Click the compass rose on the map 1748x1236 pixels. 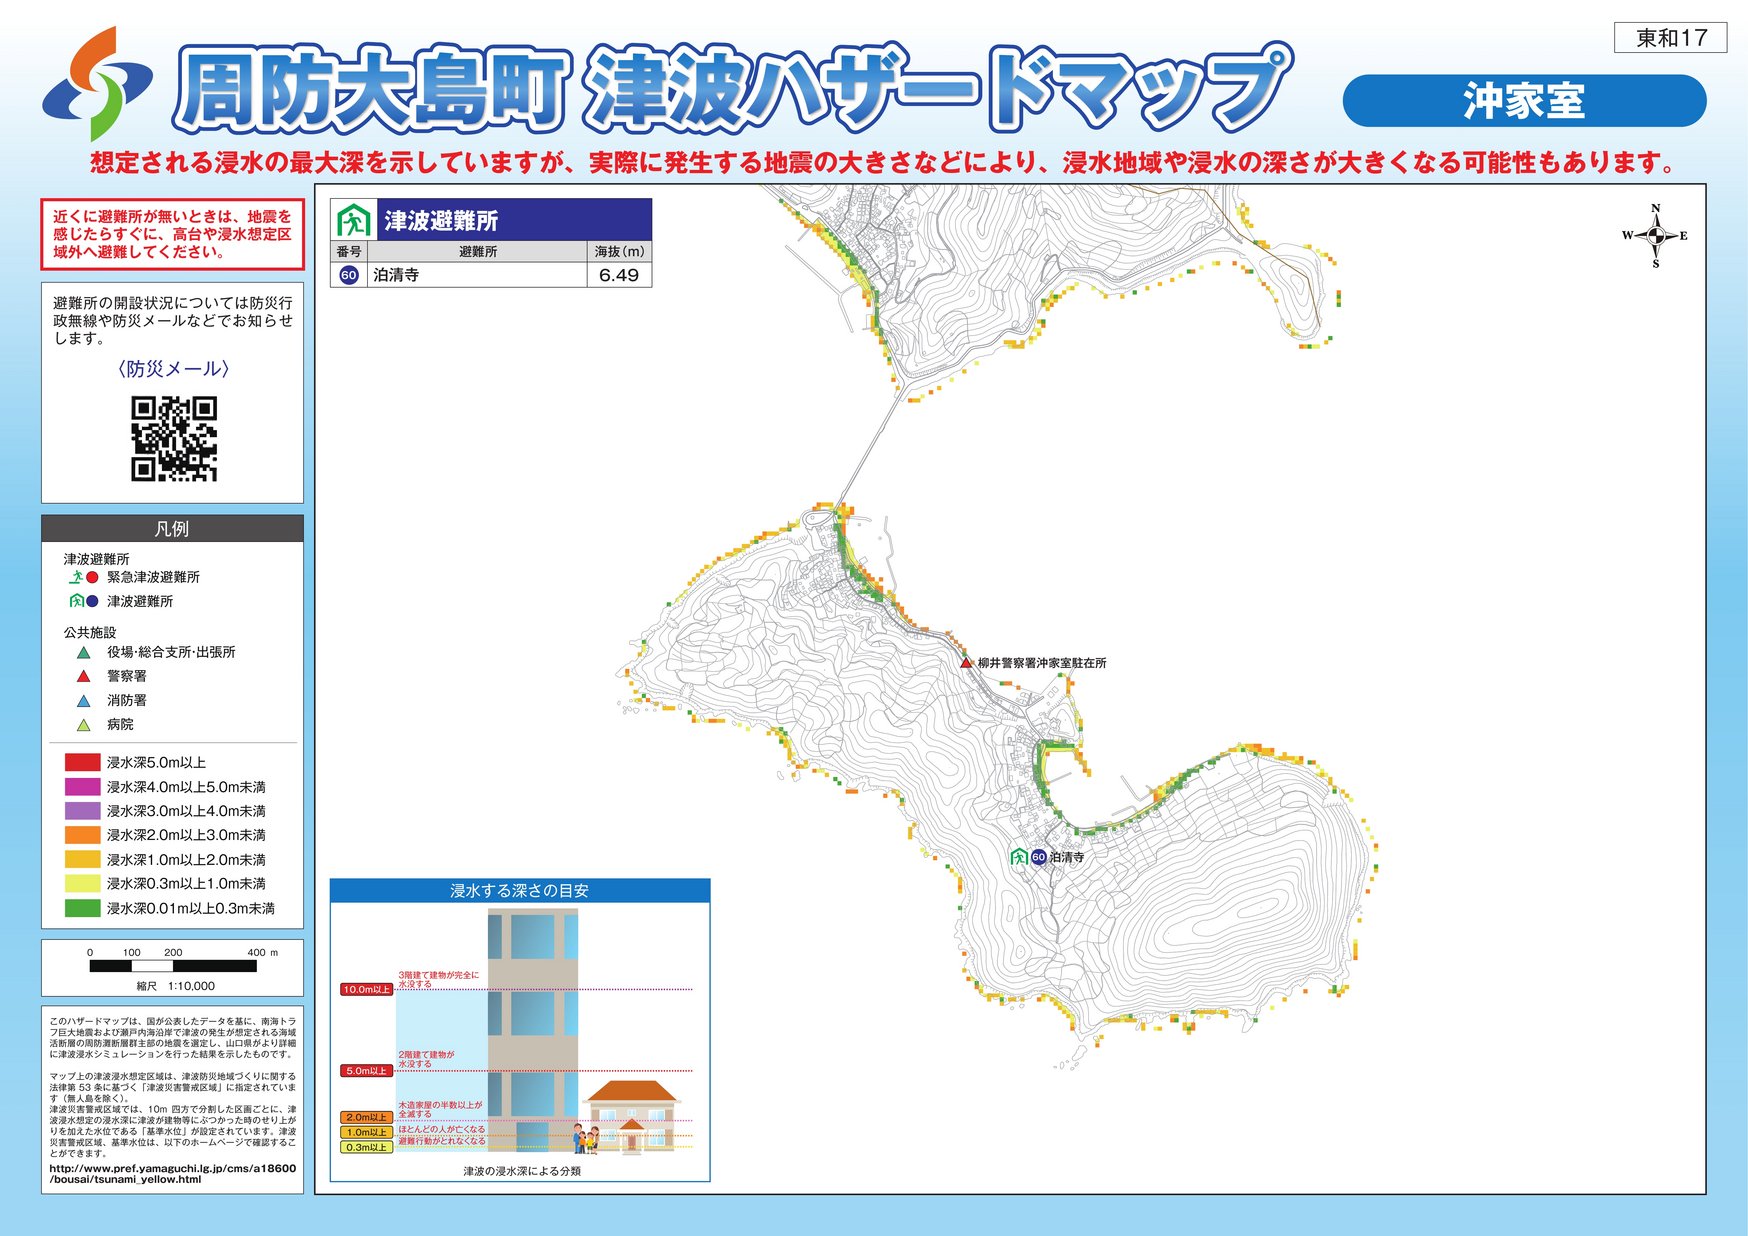1656,236
